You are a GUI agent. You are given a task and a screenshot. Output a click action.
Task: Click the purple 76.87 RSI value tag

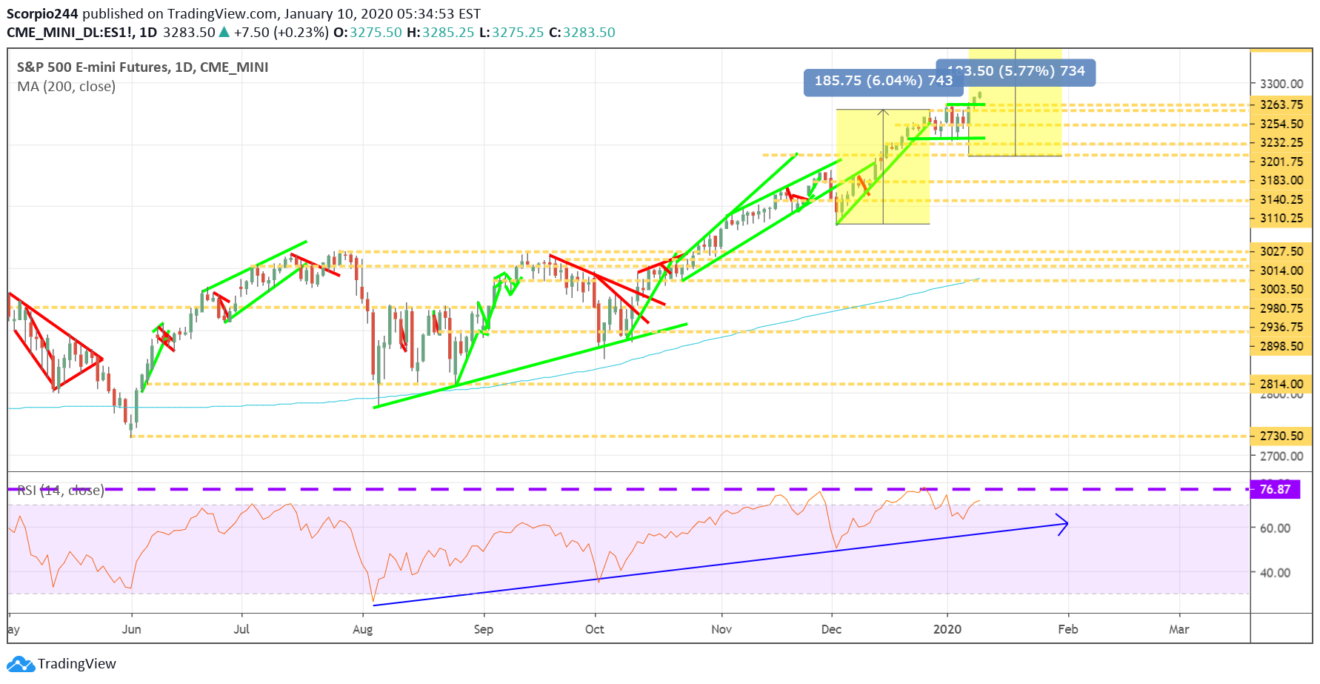click(1272, 489)
